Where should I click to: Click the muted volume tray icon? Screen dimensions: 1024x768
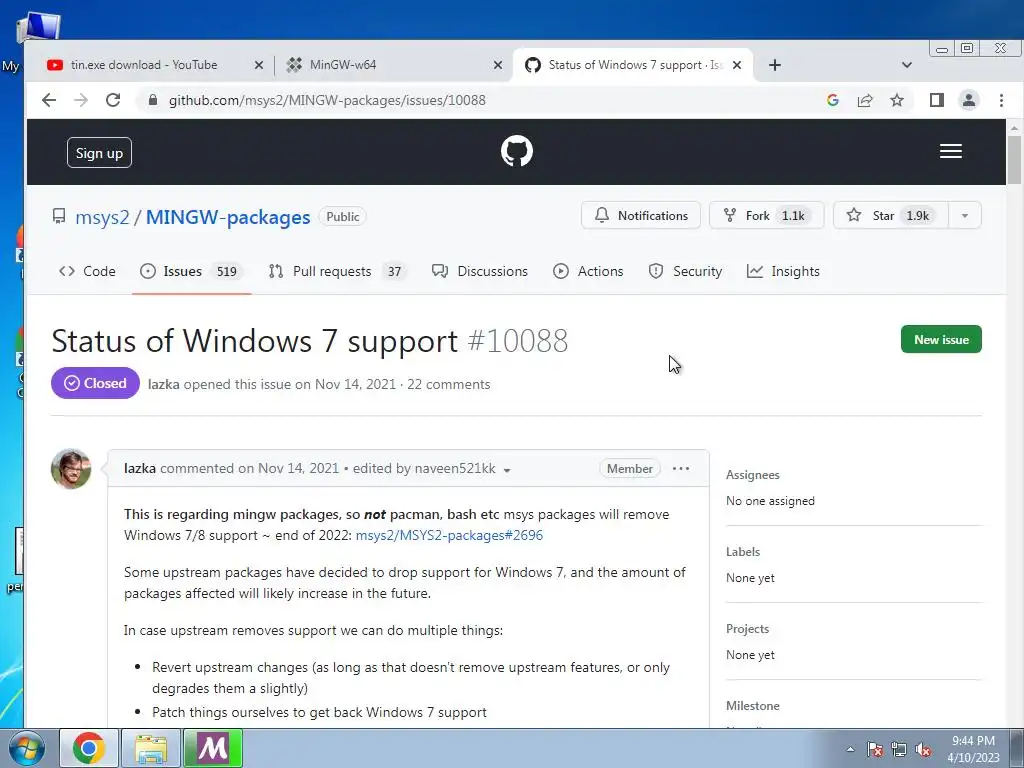tap(923, 749)
